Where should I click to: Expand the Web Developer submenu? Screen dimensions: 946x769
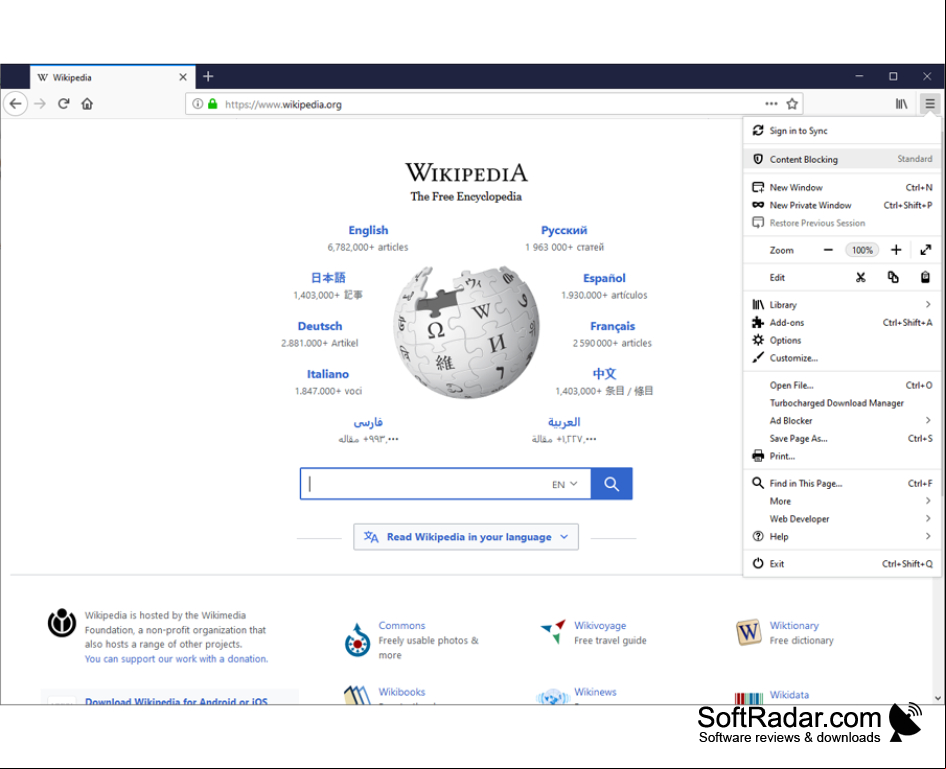point(842,519)
